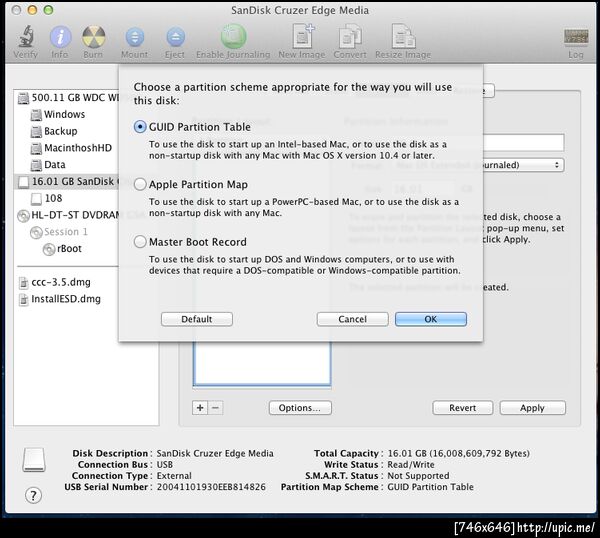Viewport: 600px width, 538px height.
Task: Click the ccc-3.5.dmg image icon
Action: coord(24,283)
